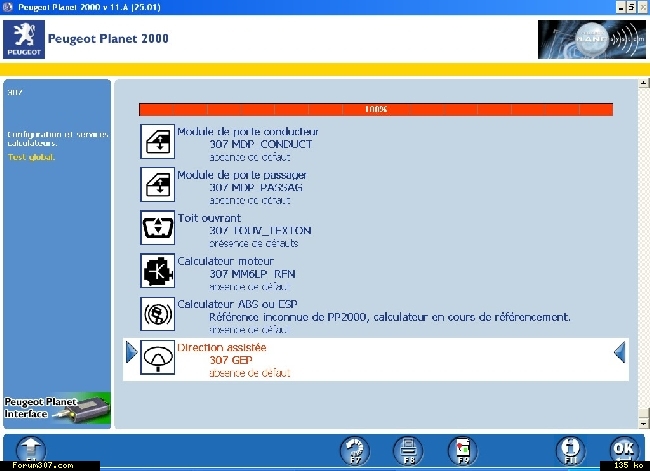Click the back arrow icon in bottom bar
The image size is (650, 471).
click(x=31, y=450)
